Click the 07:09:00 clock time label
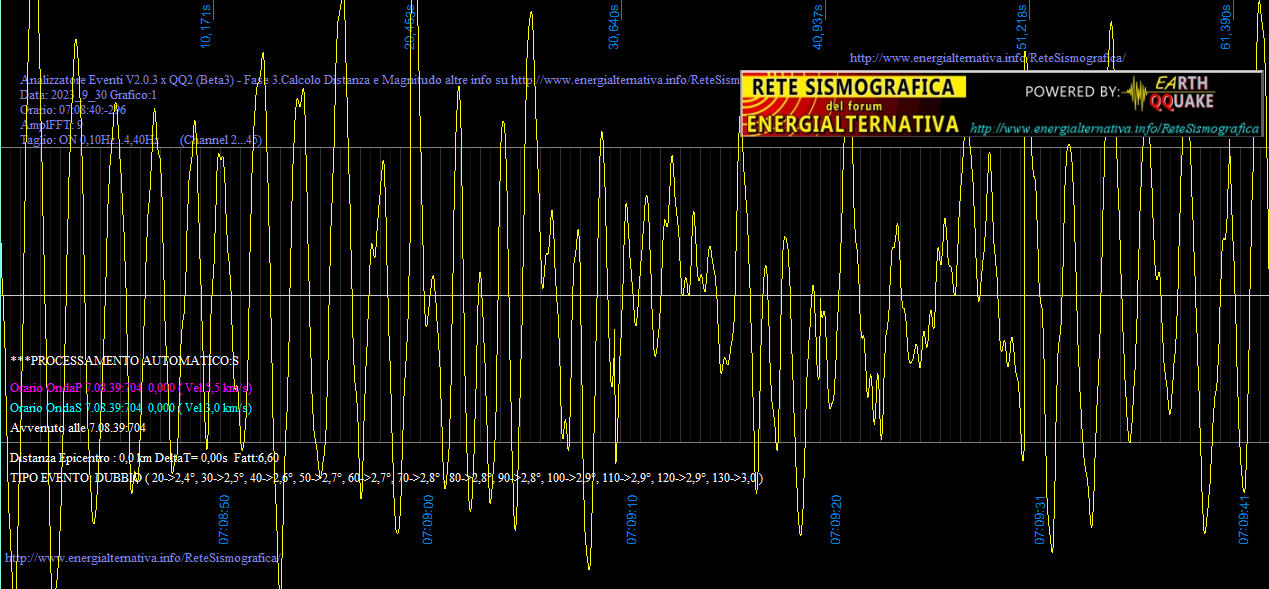 (x=428, y=518)
